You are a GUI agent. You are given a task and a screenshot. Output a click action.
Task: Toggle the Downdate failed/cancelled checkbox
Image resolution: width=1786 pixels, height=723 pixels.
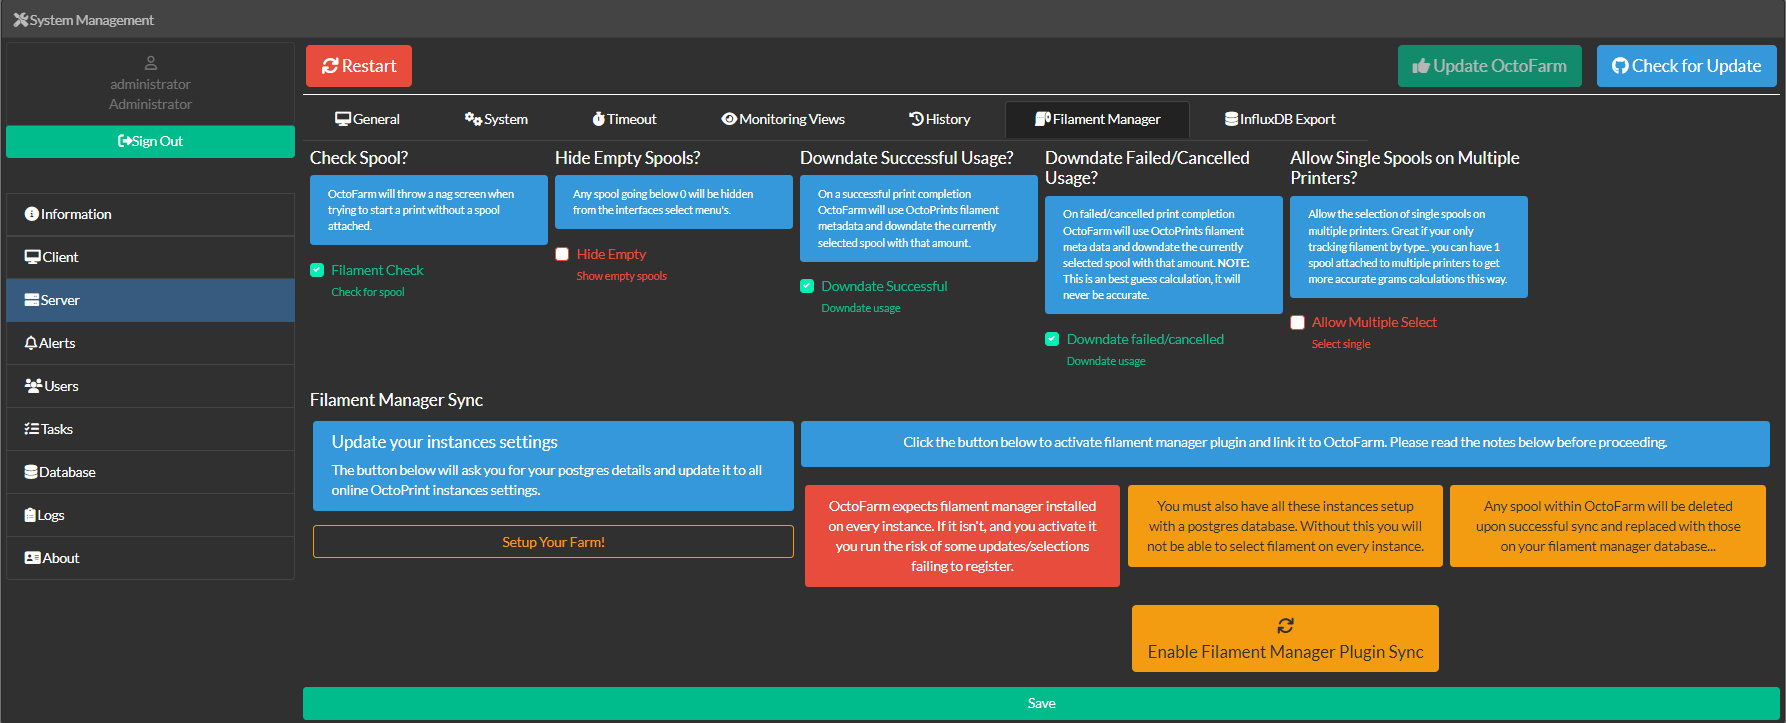(1052, 339)
